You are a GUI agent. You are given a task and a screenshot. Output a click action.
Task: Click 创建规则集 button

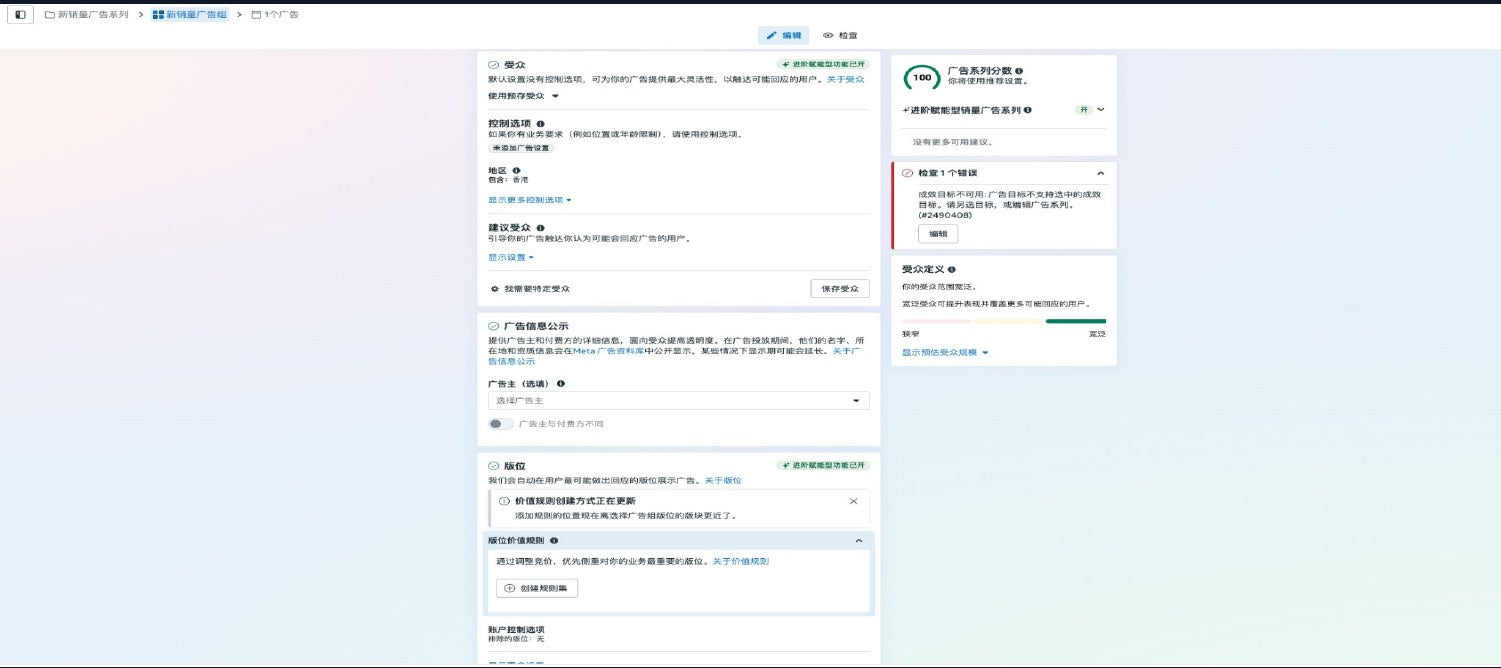(x=537, y=588)
